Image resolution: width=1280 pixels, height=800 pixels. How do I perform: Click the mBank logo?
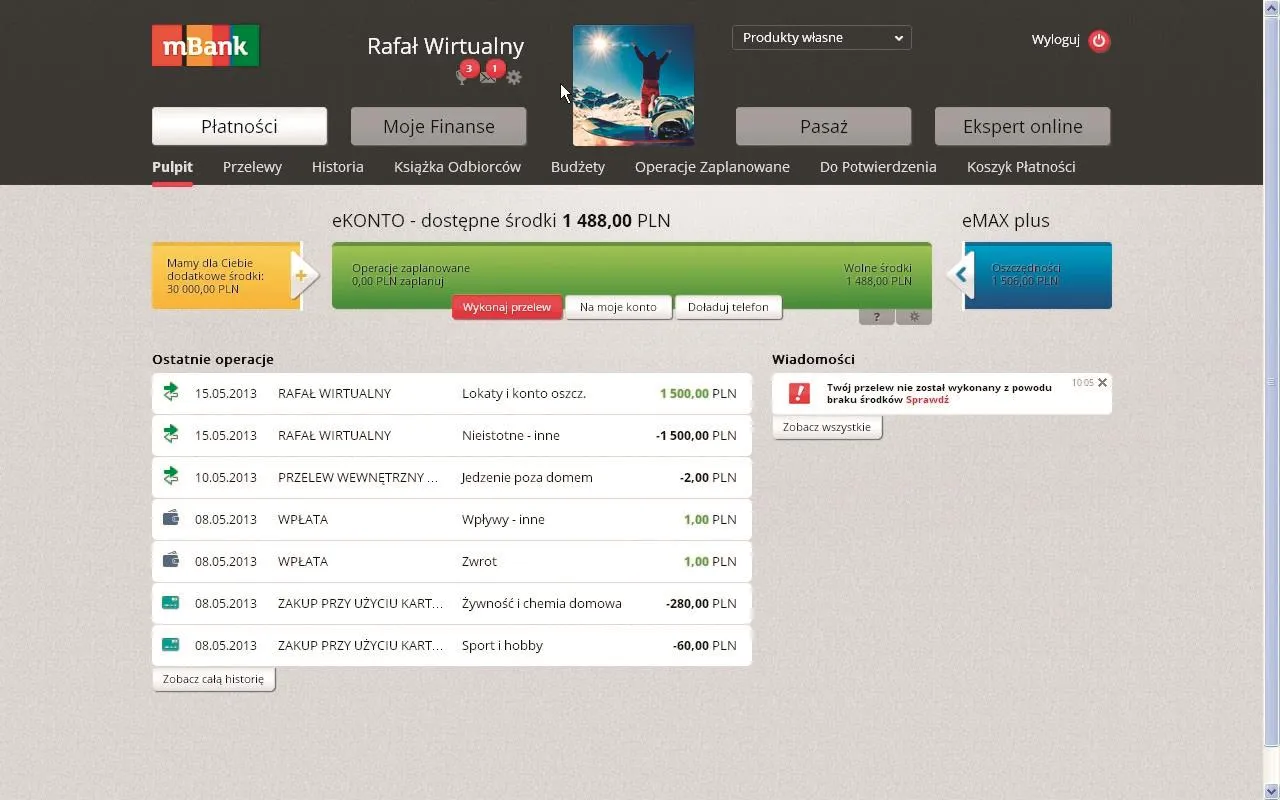204,45
